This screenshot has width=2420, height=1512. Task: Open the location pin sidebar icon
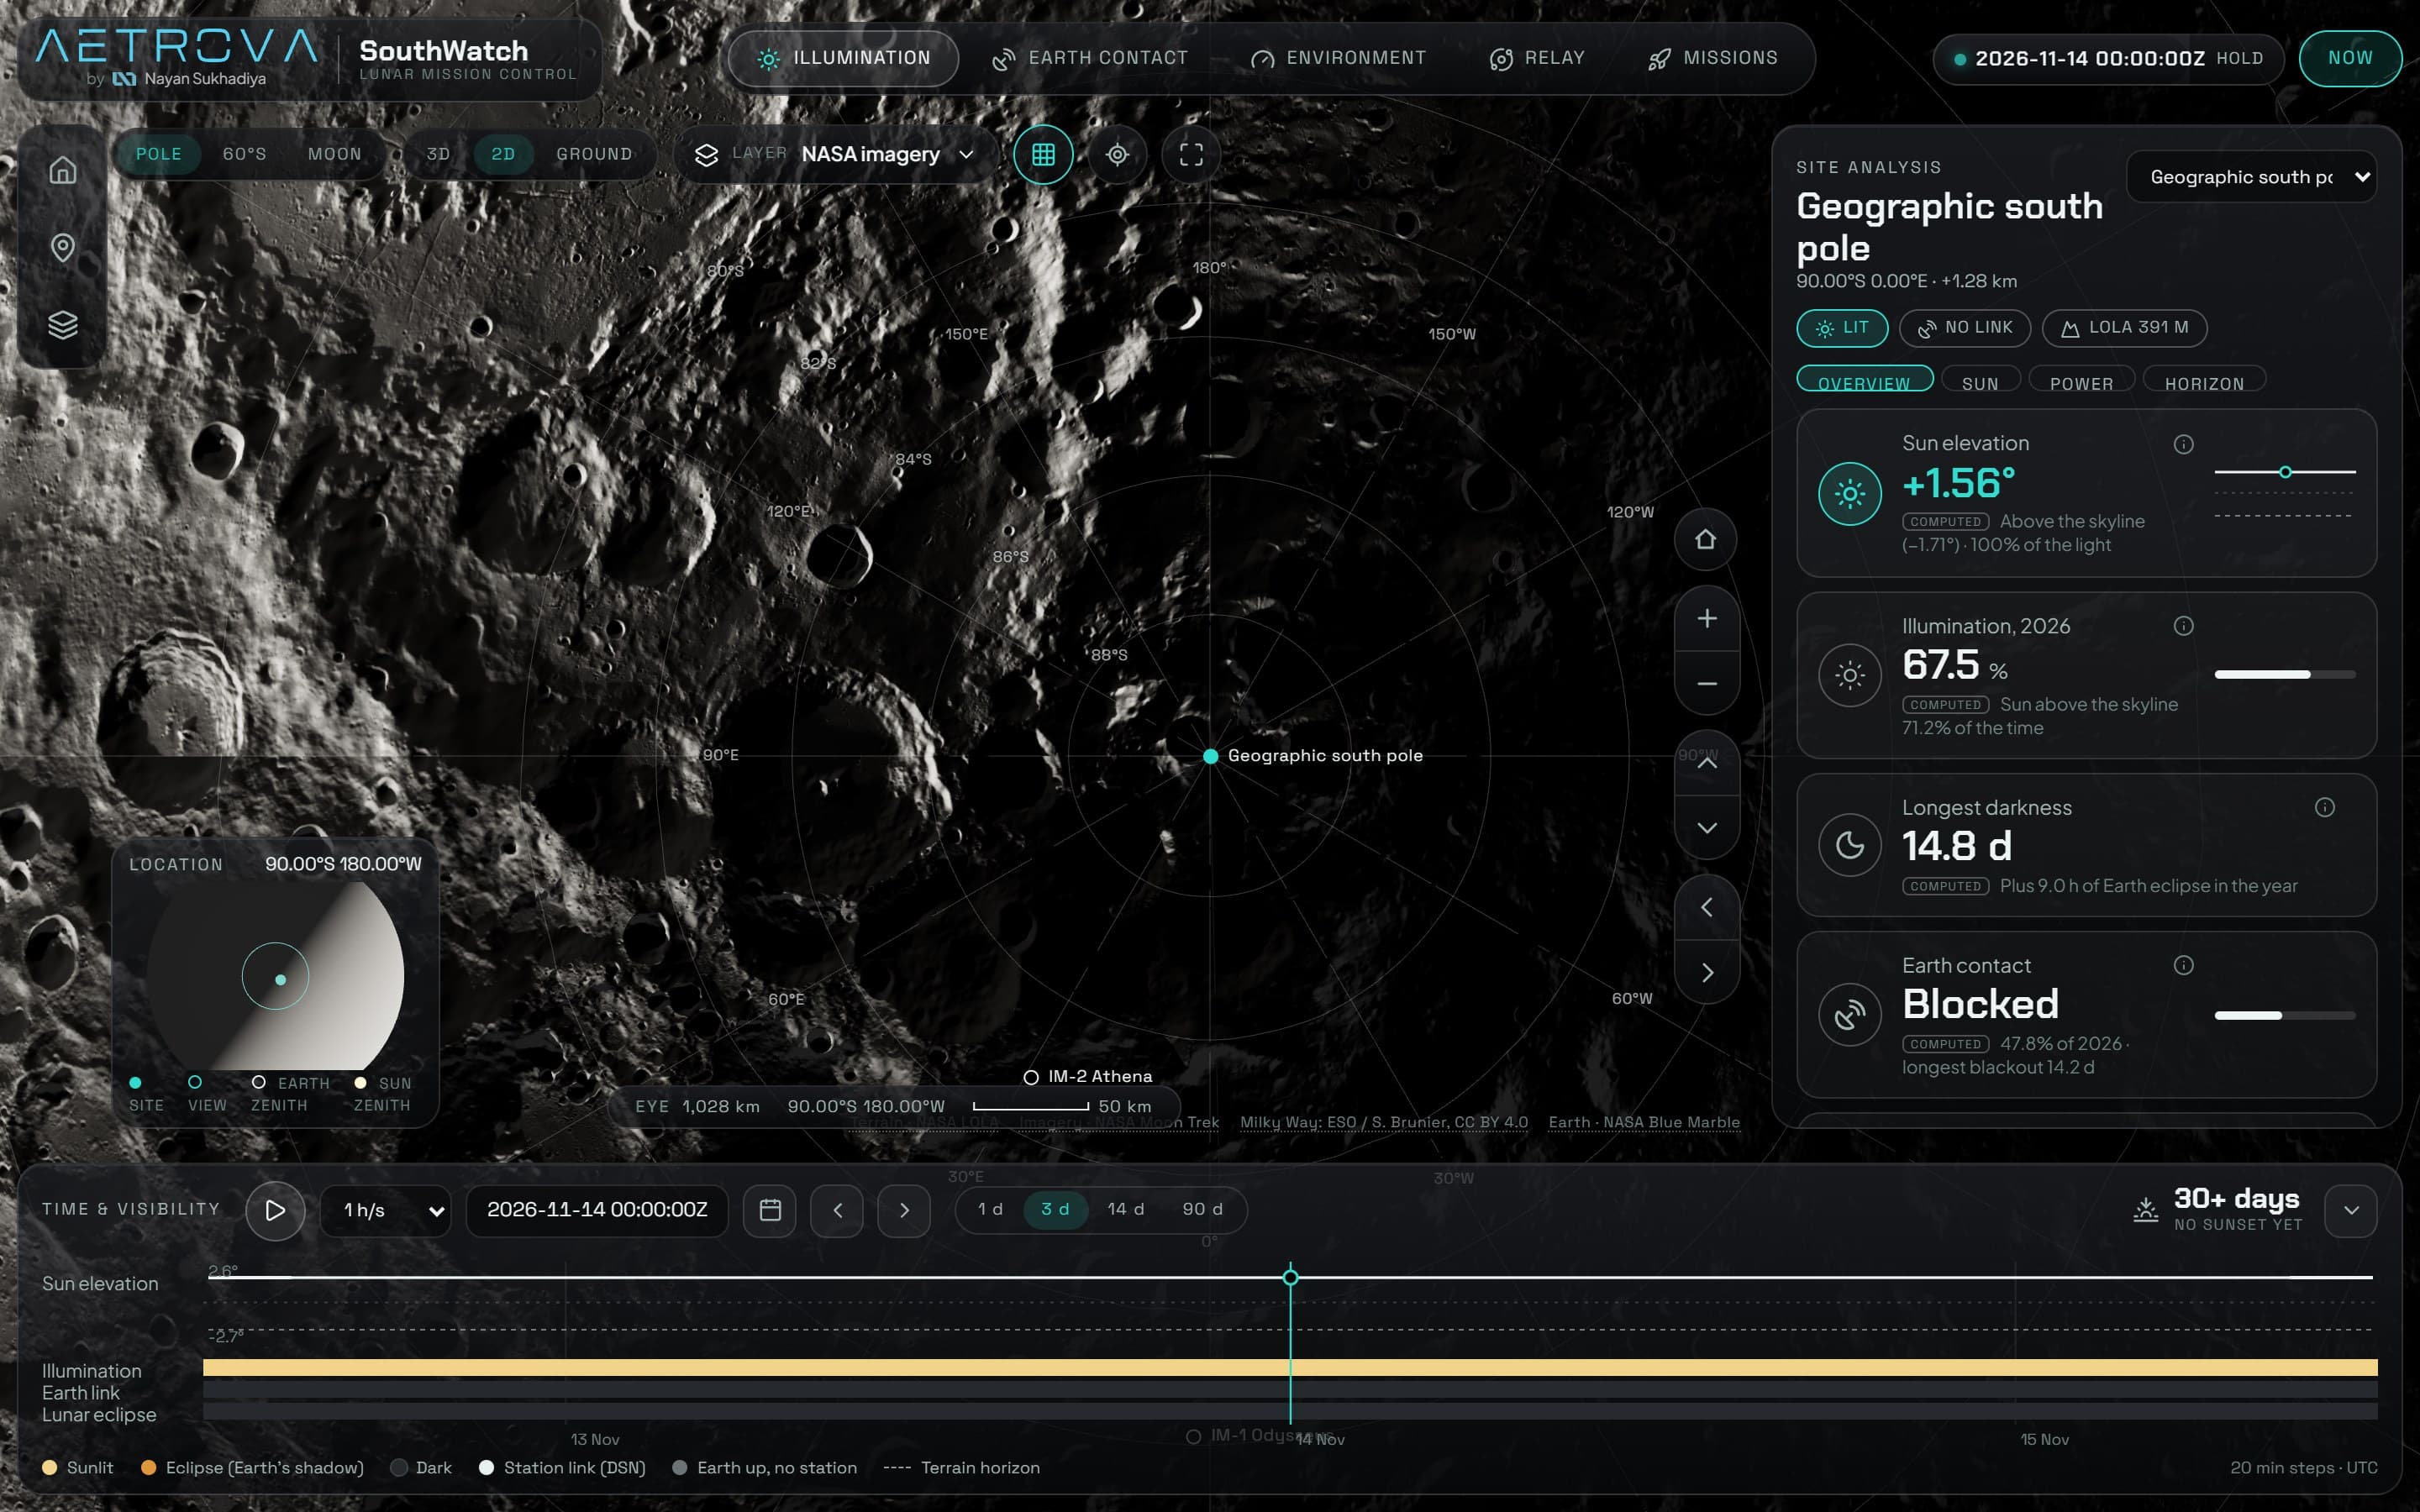[62, 247]
